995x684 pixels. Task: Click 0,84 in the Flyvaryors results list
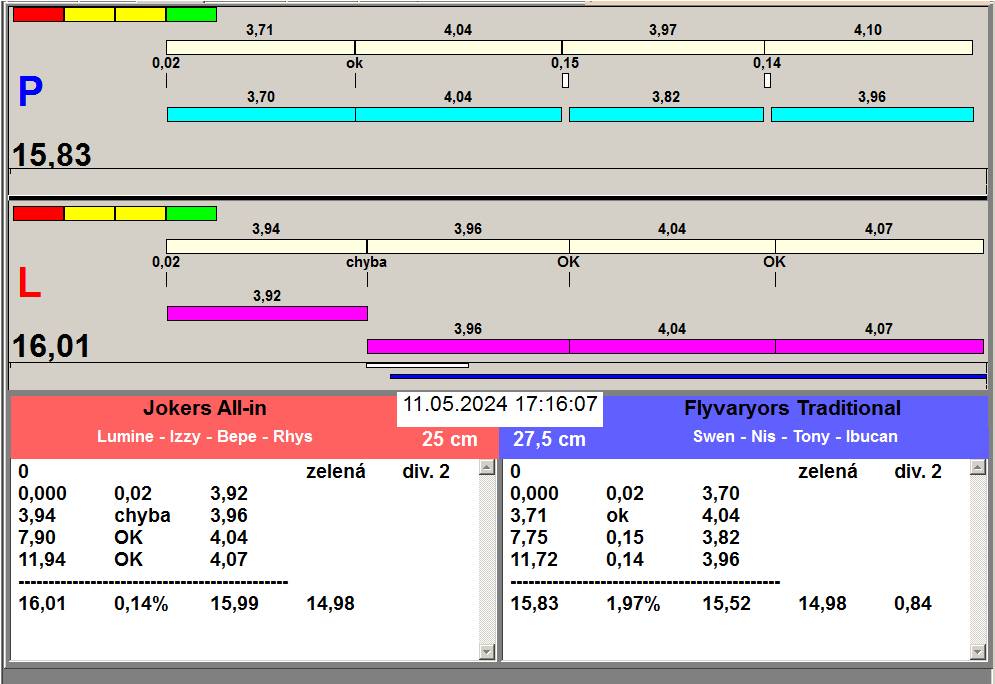913,603
